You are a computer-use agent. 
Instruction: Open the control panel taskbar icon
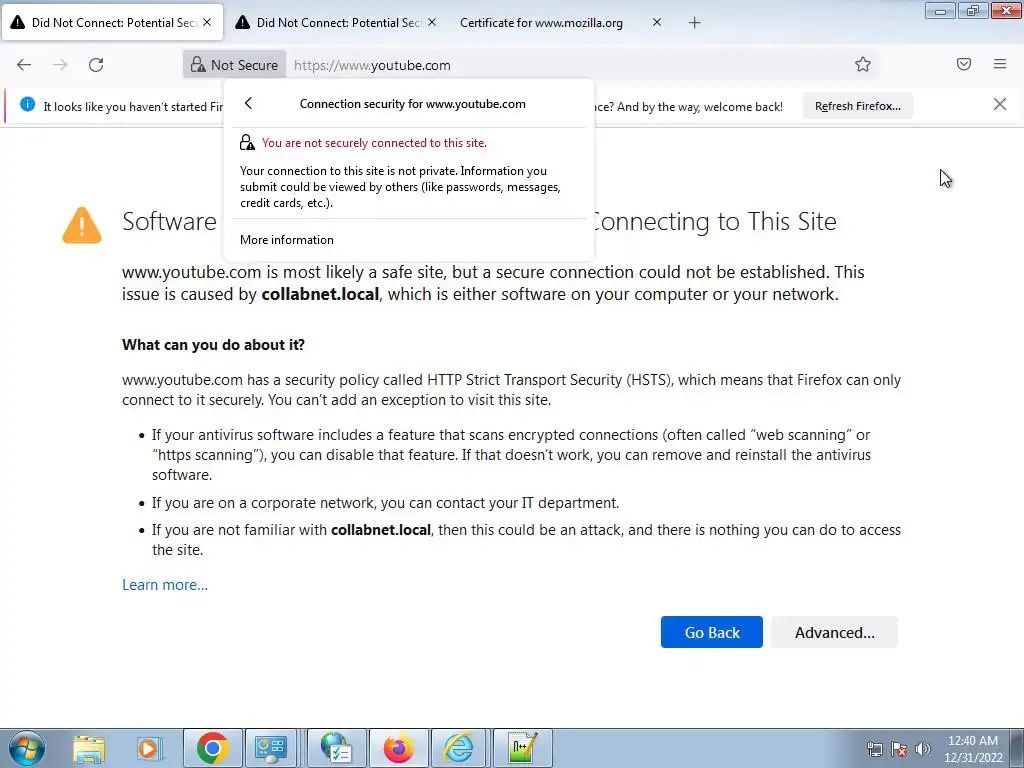pyautogui.click(x=271, y=748)
